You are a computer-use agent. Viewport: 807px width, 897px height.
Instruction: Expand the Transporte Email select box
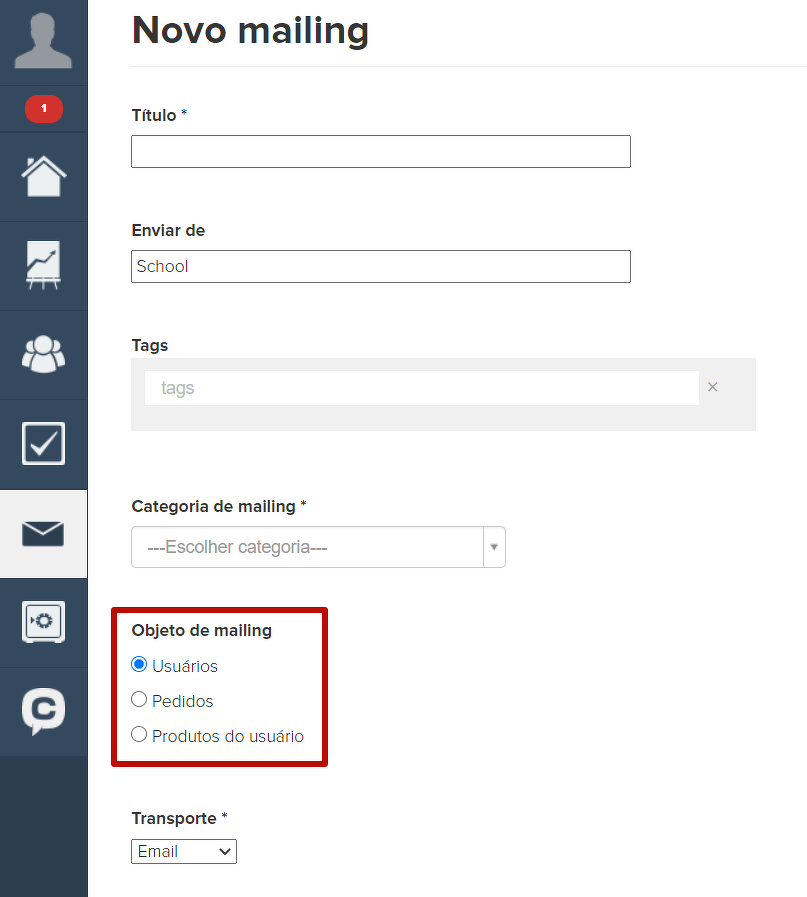[184, 851]
